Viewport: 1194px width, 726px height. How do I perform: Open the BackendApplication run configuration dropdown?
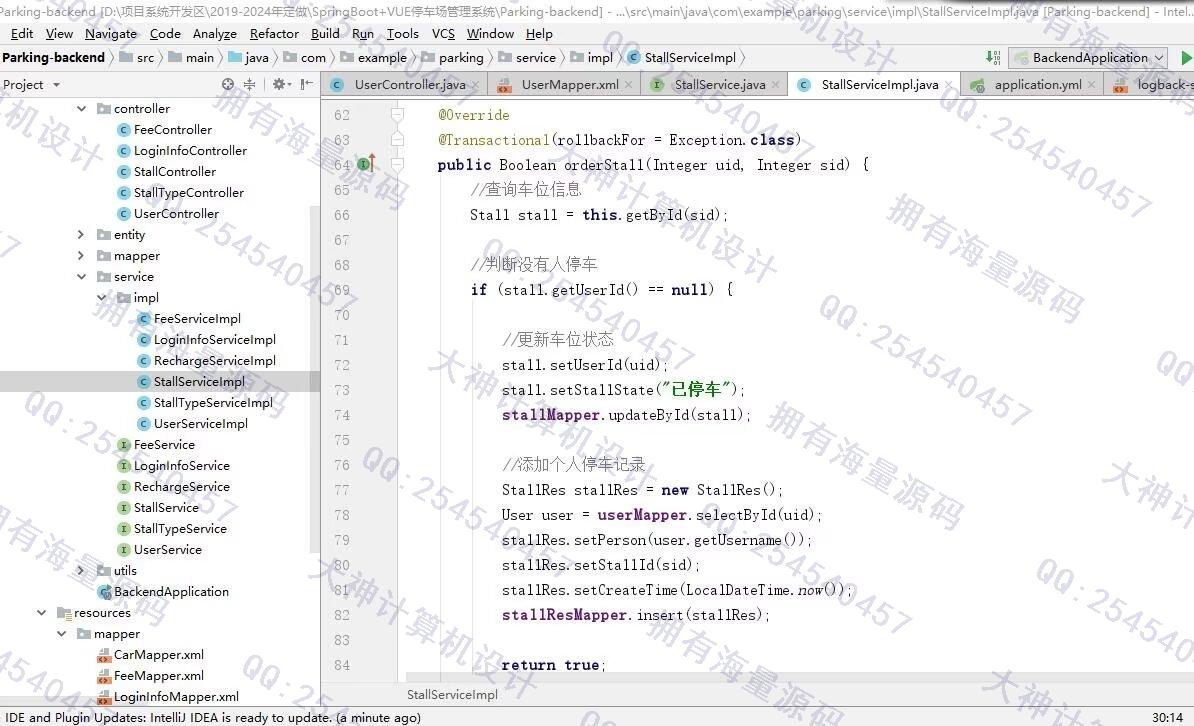pyautogui.click(x=1087, y=57)
